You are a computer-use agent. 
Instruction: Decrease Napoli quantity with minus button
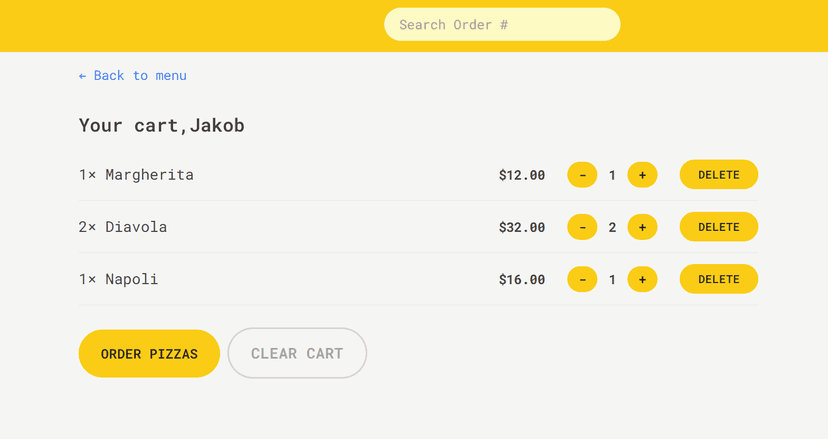point(582,279)
